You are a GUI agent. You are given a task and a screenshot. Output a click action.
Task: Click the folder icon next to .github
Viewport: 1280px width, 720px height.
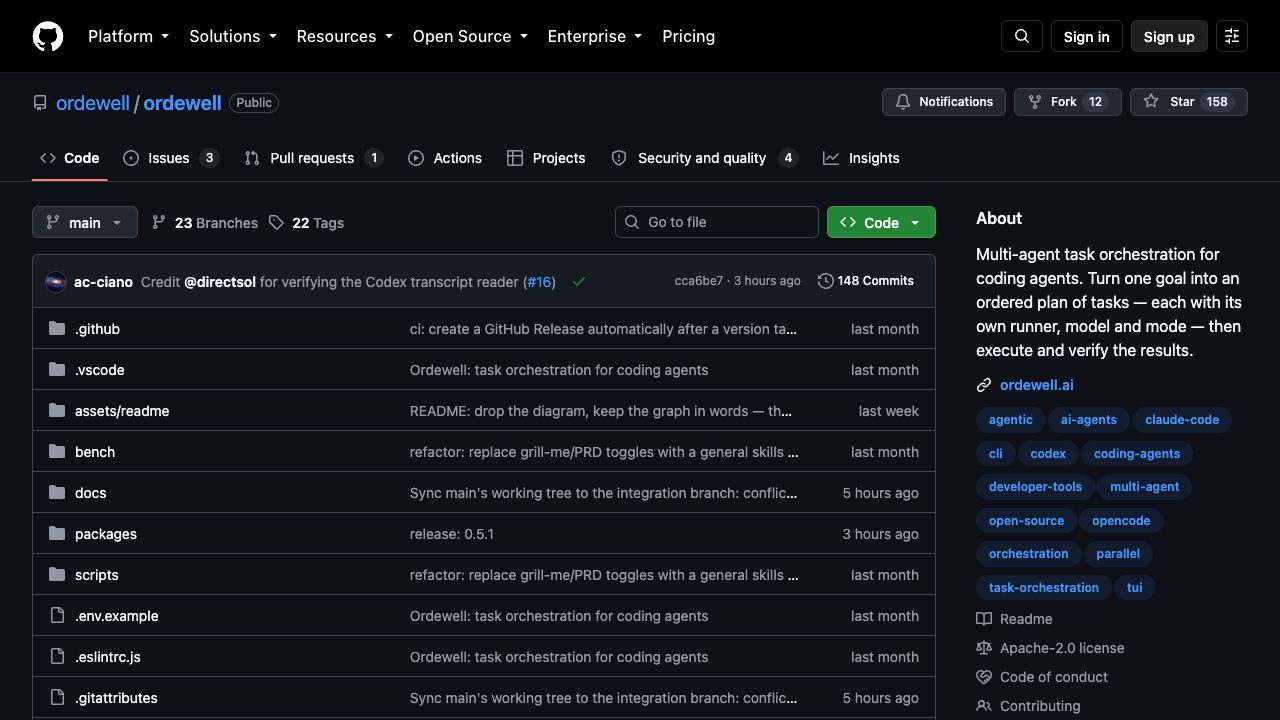pos(57,329)
